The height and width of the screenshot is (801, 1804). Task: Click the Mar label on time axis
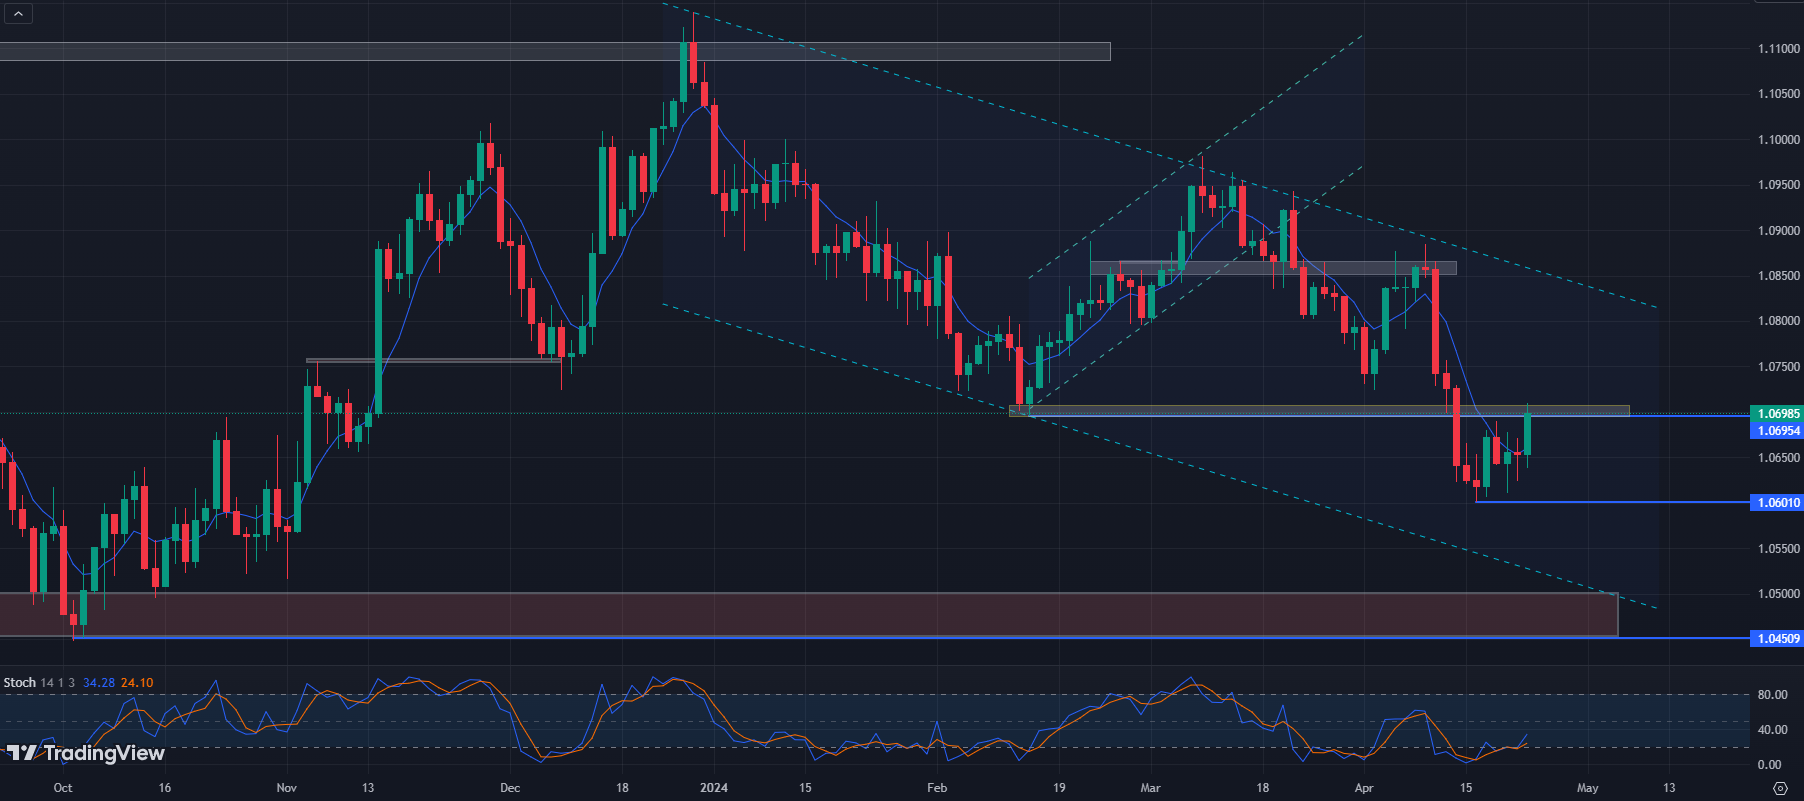(x=1151, y=788)
